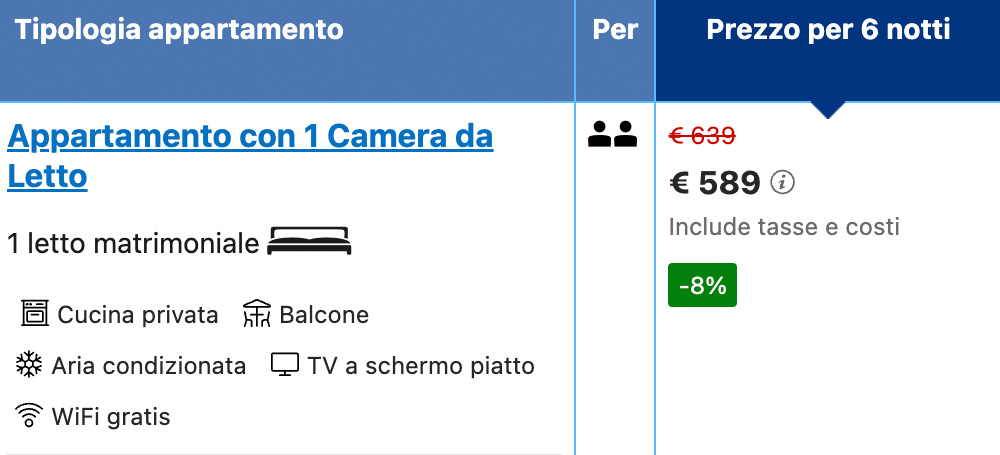Viewport: 1000px width, 455px height.
Task: Click the Cucina privata label
Action: point(138,315)
